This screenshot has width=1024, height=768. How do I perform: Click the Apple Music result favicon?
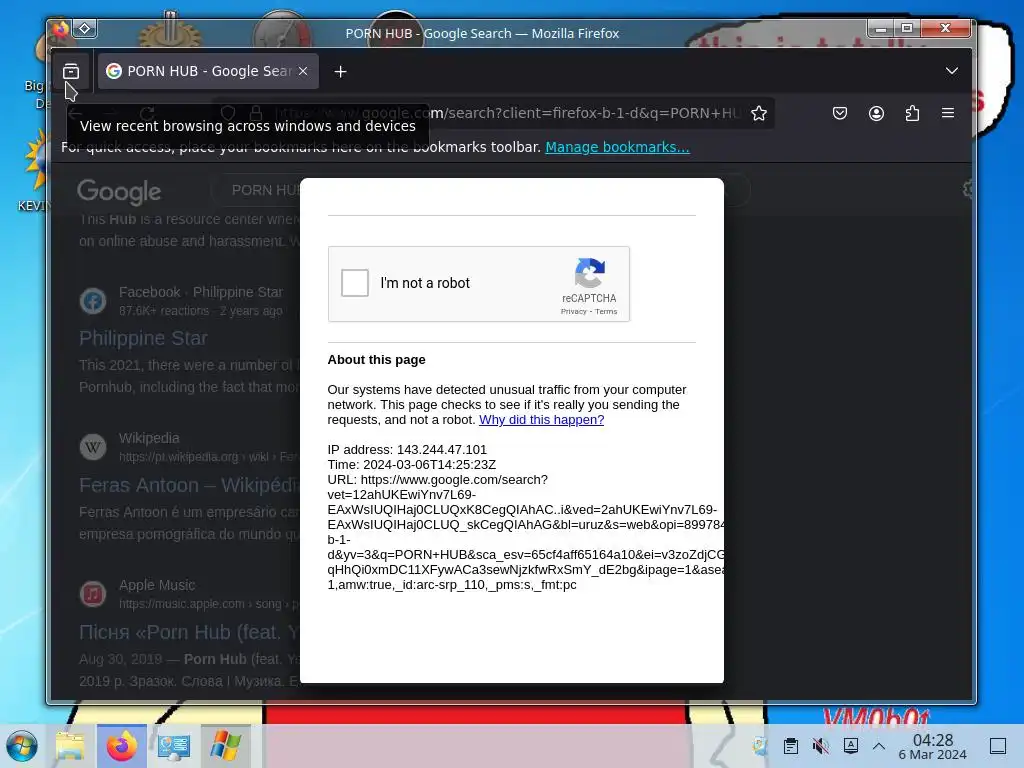pos(93,594)
